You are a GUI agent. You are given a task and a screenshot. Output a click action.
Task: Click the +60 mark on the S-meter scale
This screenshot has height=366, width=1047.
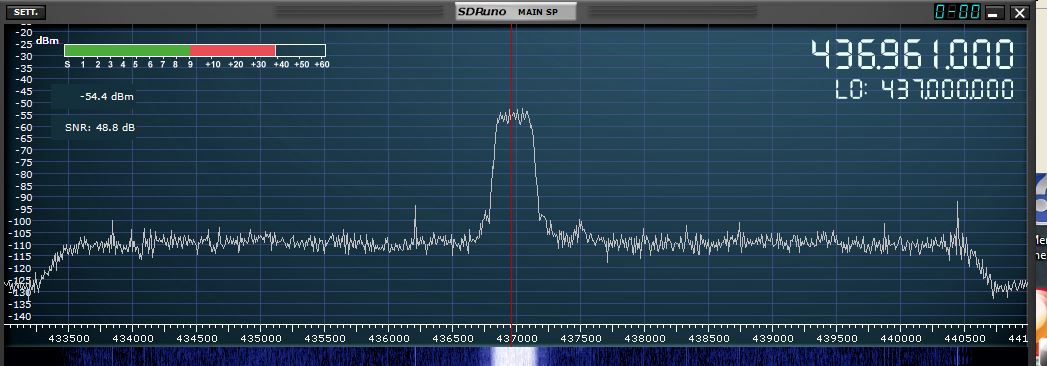point(322,65)
